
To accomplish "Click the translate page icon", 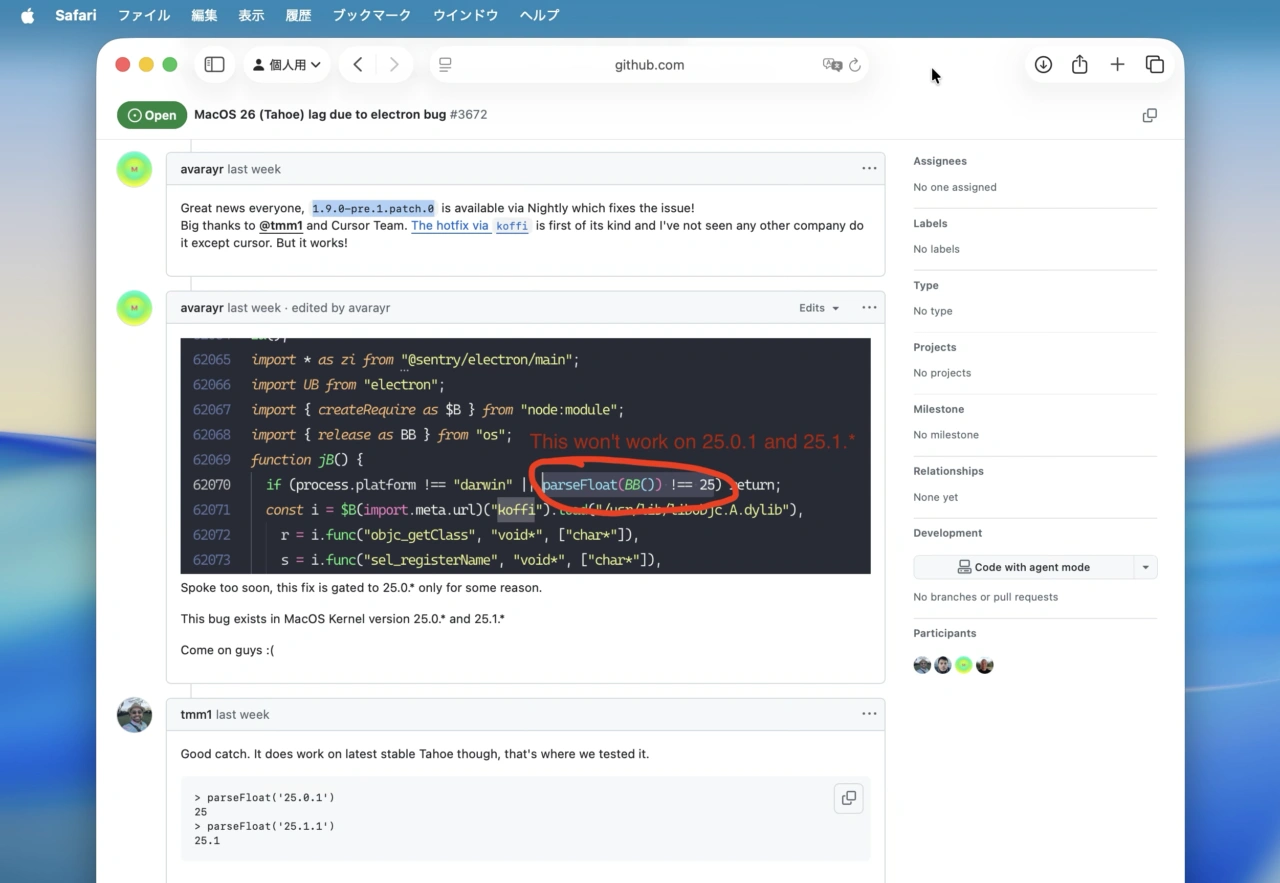I will [x=831, y=65].
